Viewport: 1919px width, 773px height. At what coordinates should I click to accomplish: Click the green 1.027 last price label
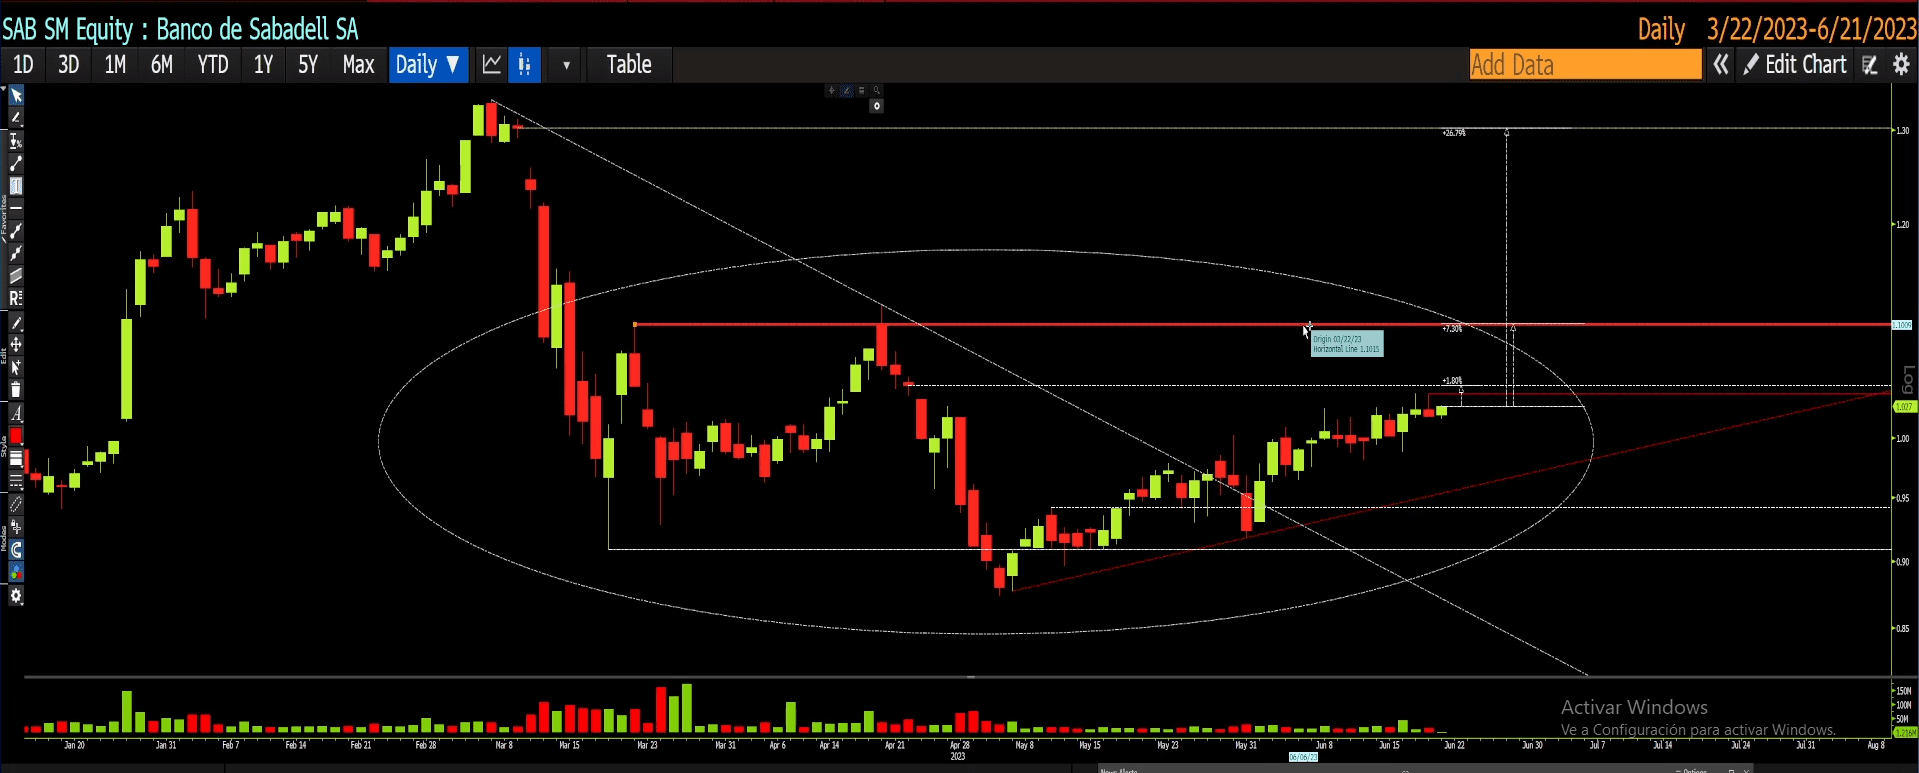tap(1904, 407)
